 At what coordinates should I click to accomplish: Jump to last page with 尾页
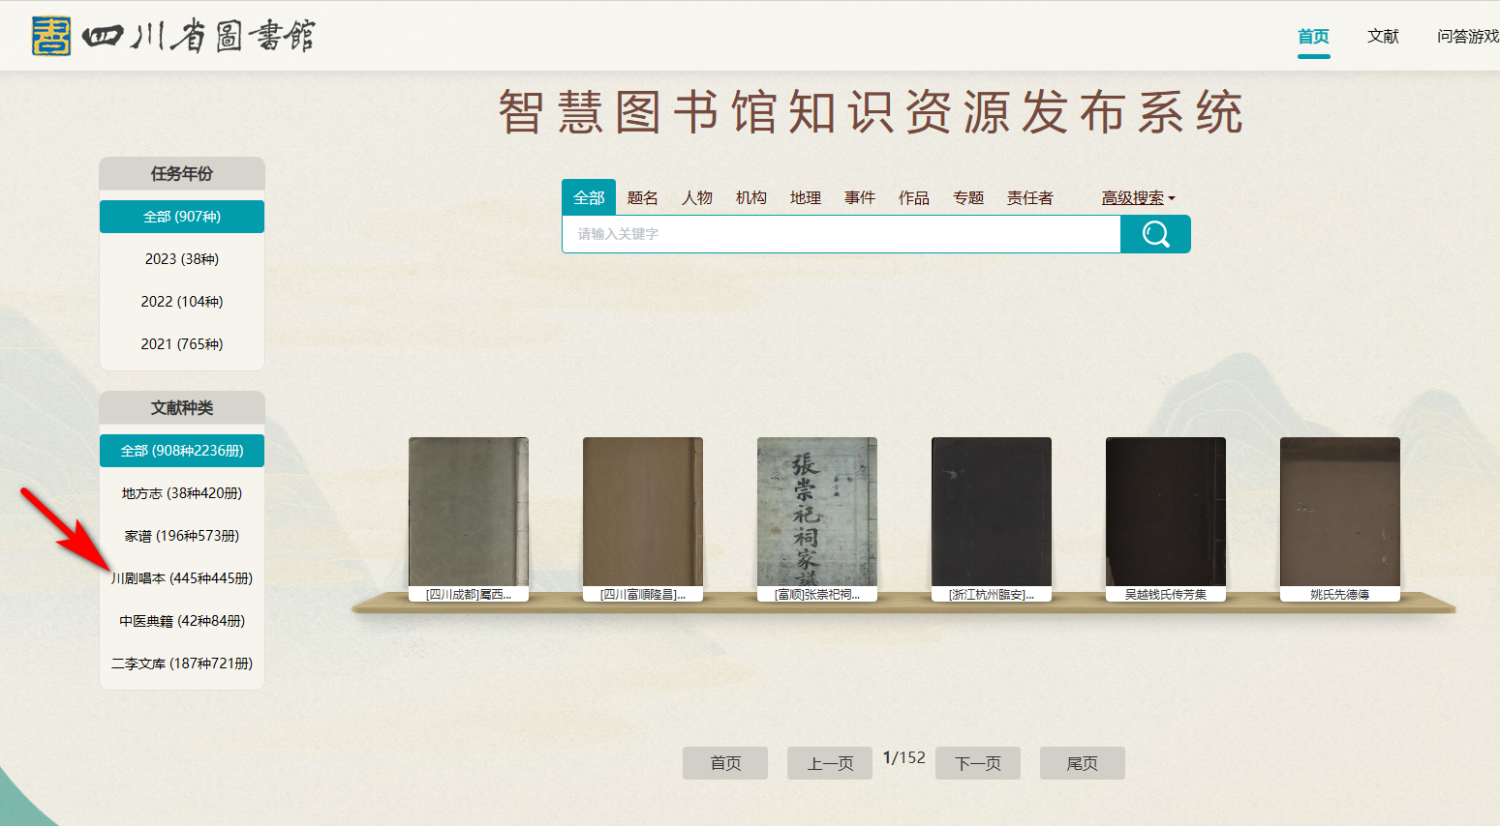[1082, 763]
